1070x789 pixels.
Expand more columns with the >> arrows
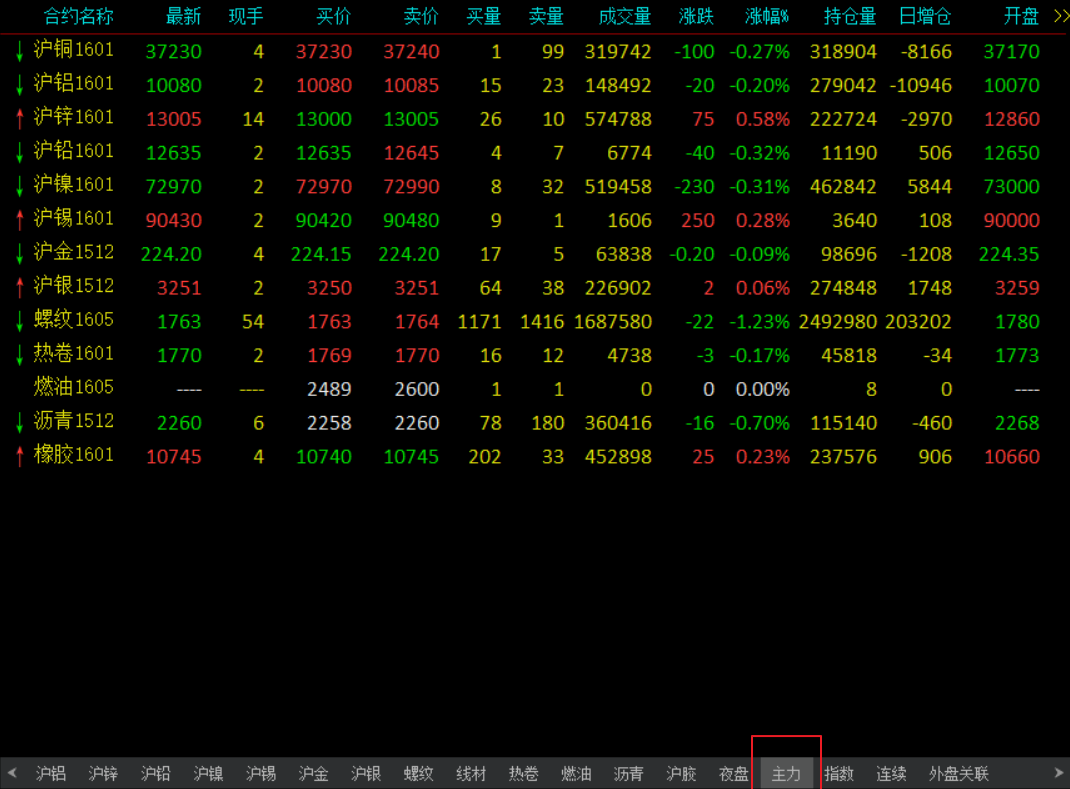(x=1060, y=16)
